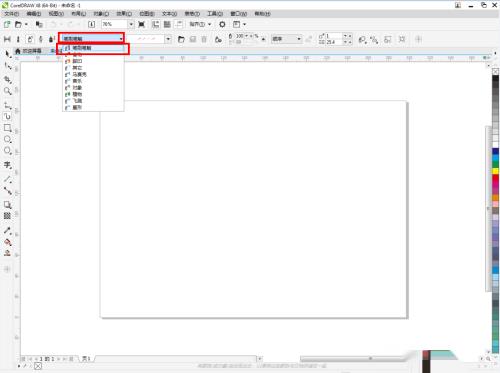Toggle the Calligraphic mode button
Image resolution: width=500 pixels, height=373 pixels.
41,39
